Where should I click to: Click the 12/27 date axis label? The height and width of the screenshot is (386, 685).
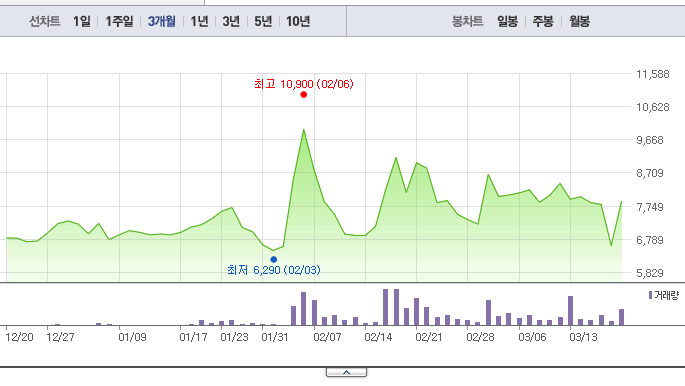pyautogui.click(x=61, y=337)
